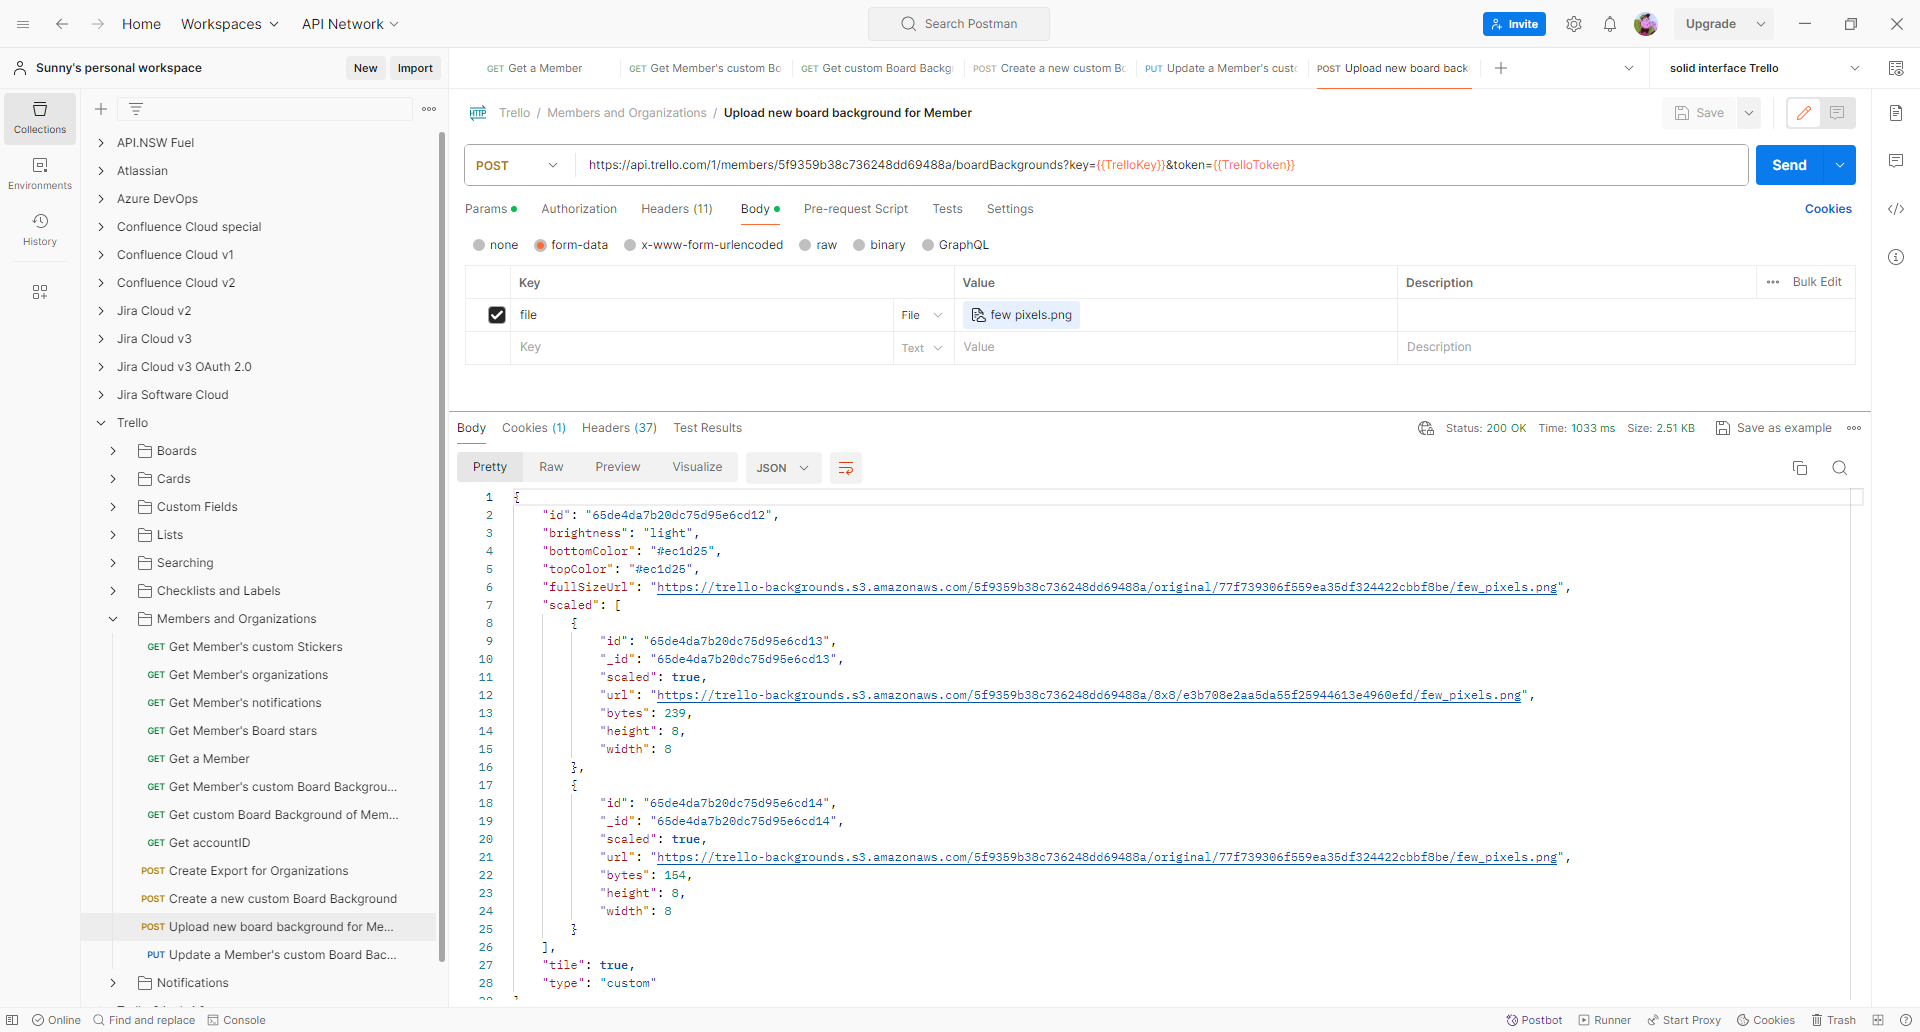Image resolution: width=1920 pixels, height=1032 pixels.
Task: Click the request URL field
Action: coord(1160,165)
